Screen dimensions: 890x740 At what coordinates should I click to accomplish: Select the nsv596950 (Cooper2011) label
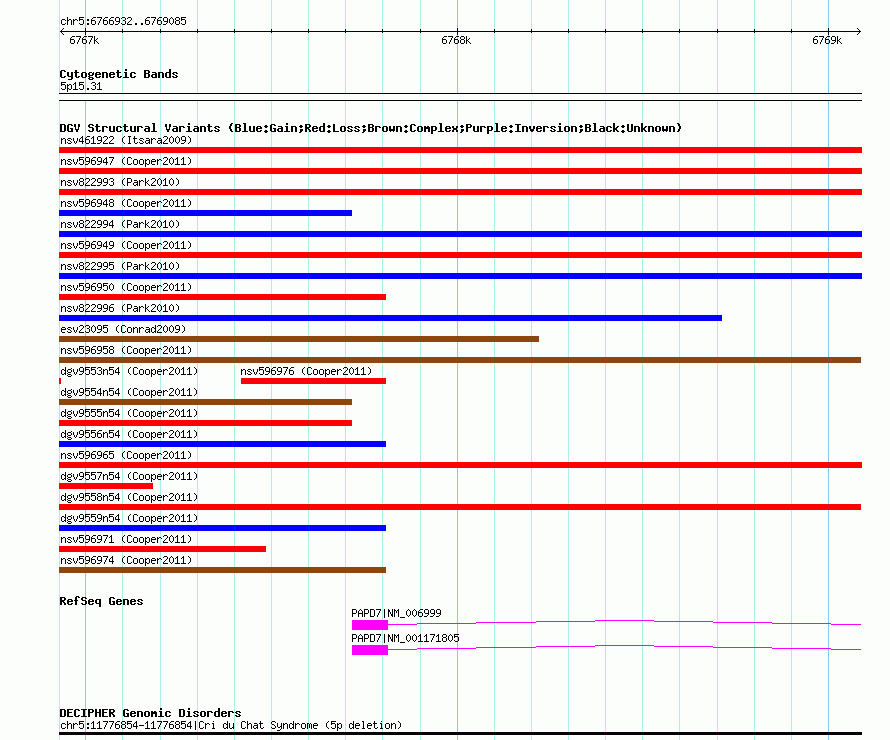[x=126, y=287]
